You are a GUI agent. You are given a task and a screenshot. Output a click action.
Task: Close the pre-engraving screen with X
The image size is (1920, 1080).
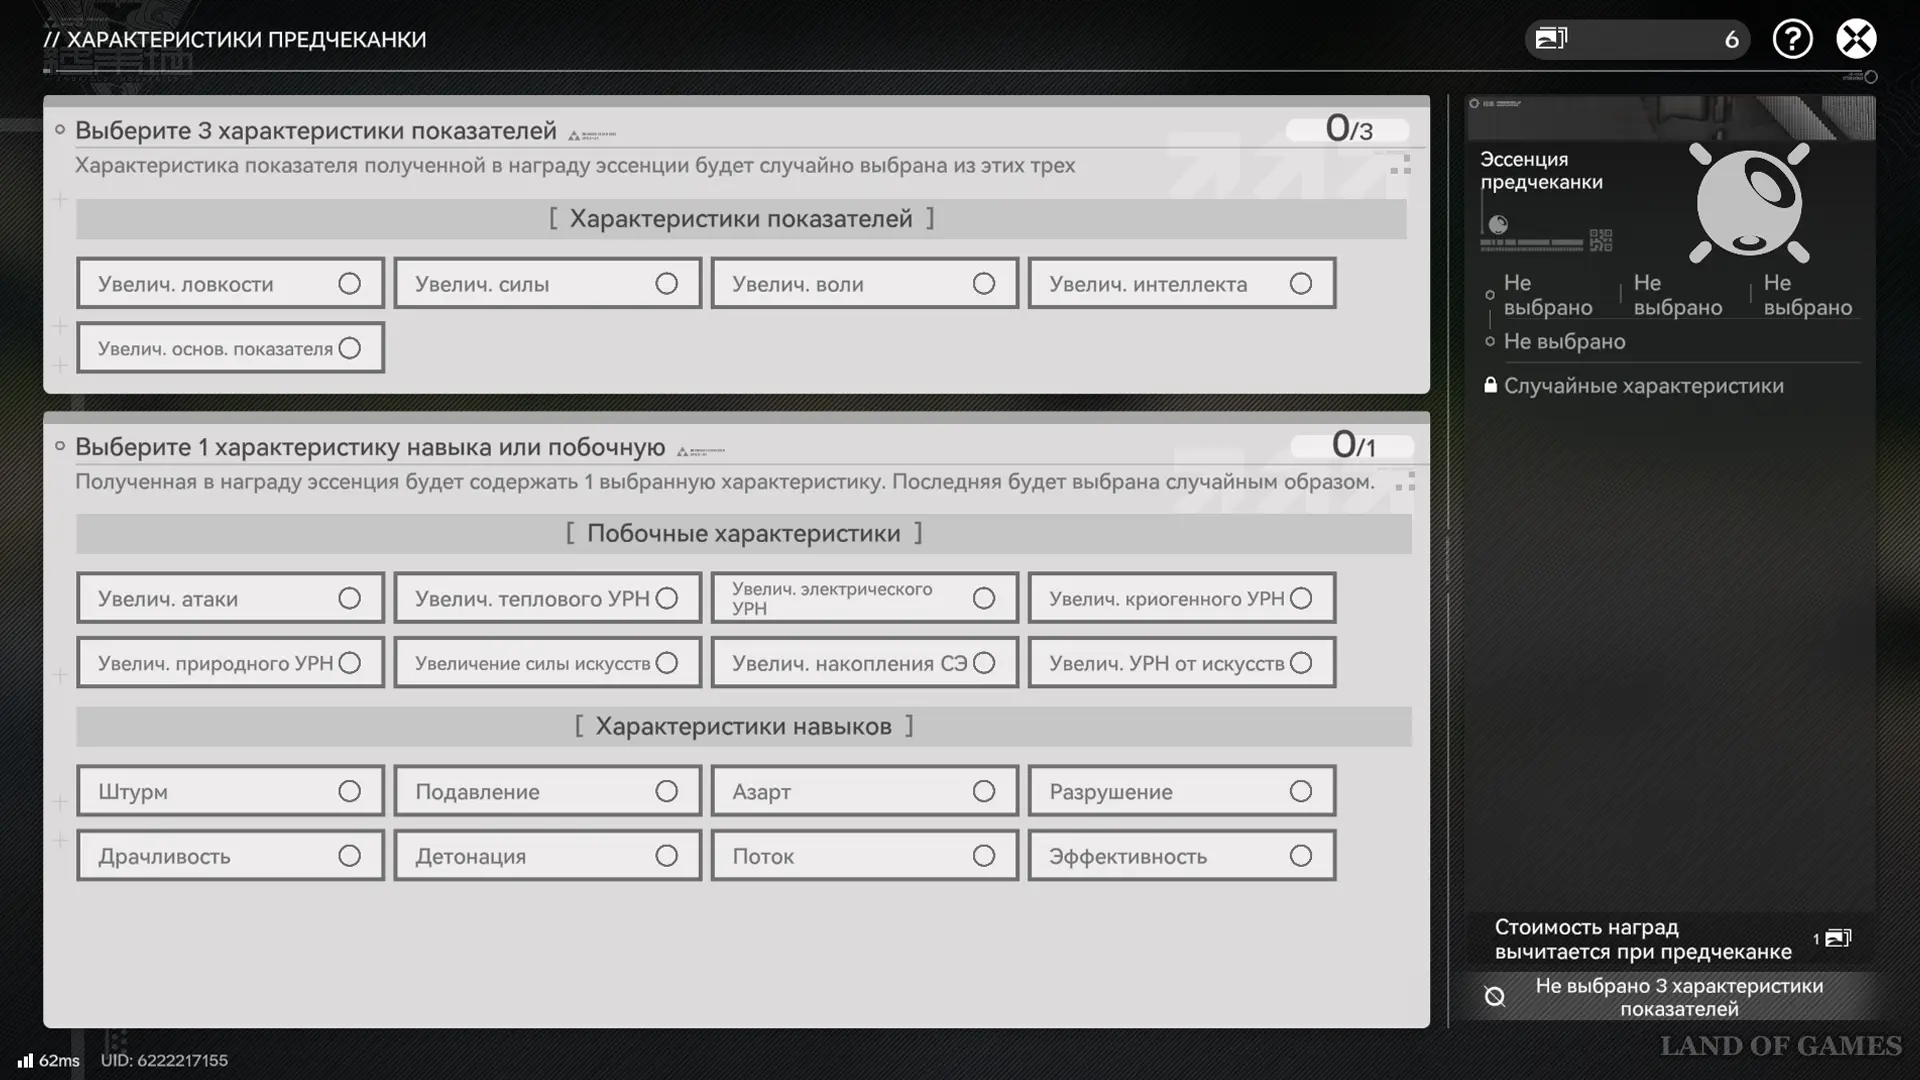tap(1856, 39)
